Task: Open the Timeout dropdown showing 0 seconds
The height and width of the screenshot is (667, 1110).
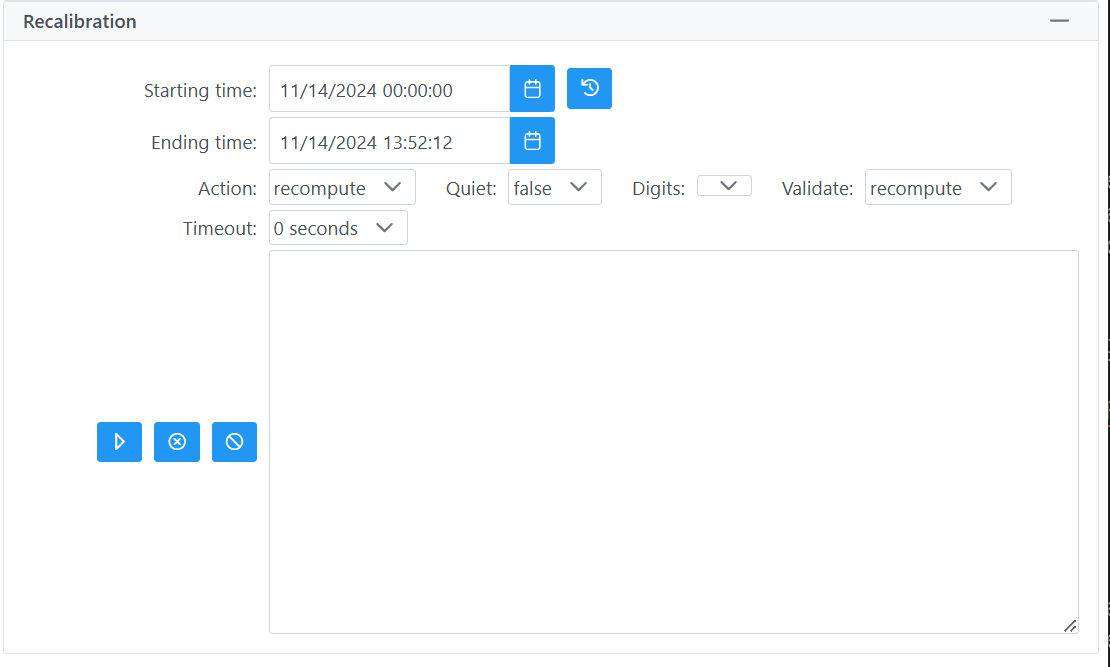Action: 338,228
